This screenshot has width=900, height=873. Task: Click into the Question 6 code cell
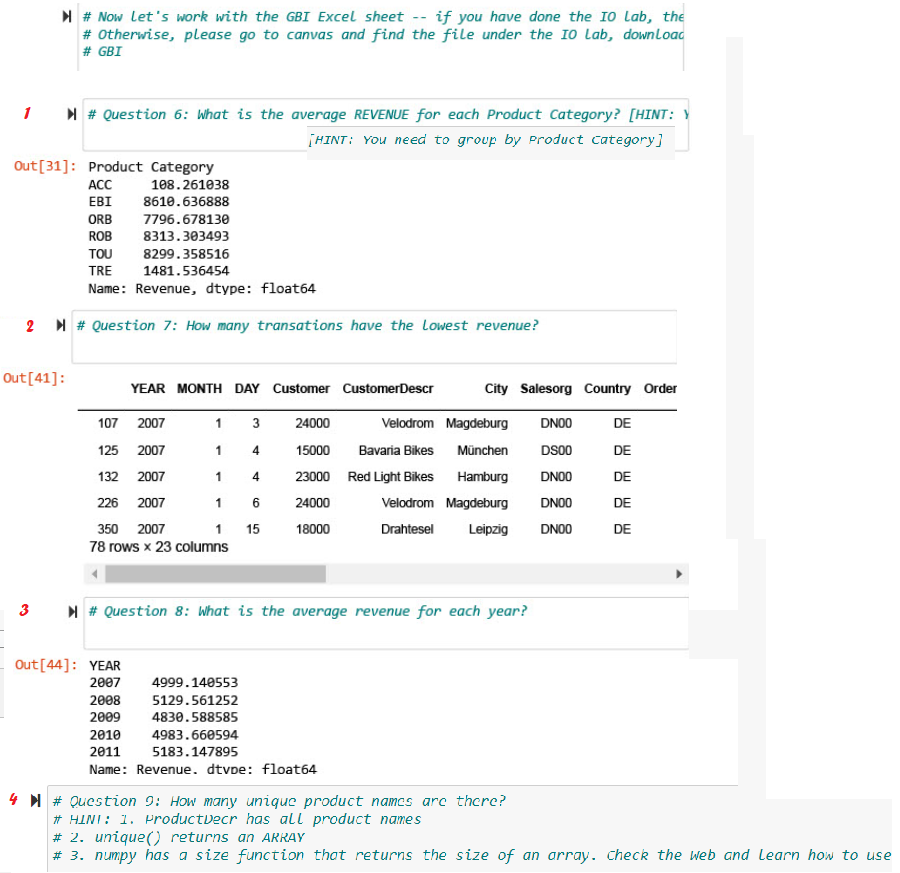pos(400,113)
